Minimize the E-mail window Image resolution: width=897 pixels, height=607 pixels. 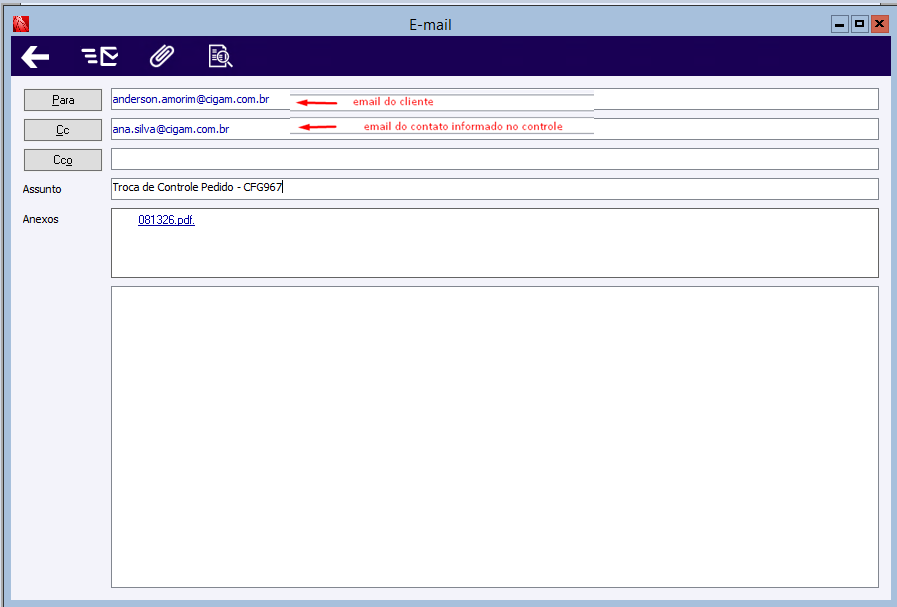coord(839,24)
